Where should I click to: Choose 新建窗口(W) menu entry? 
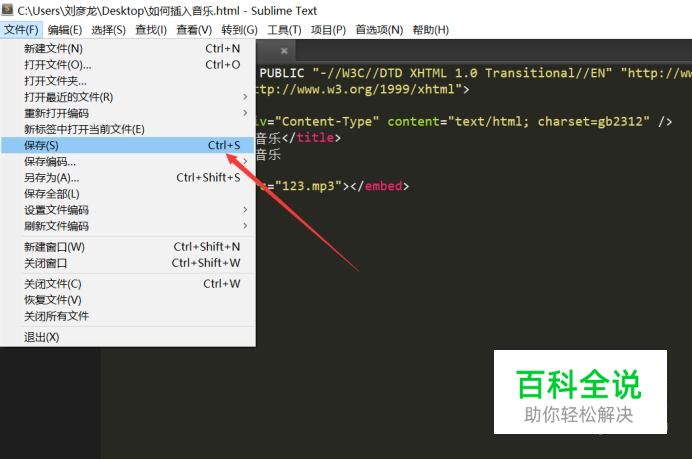(x=128, y=247)
